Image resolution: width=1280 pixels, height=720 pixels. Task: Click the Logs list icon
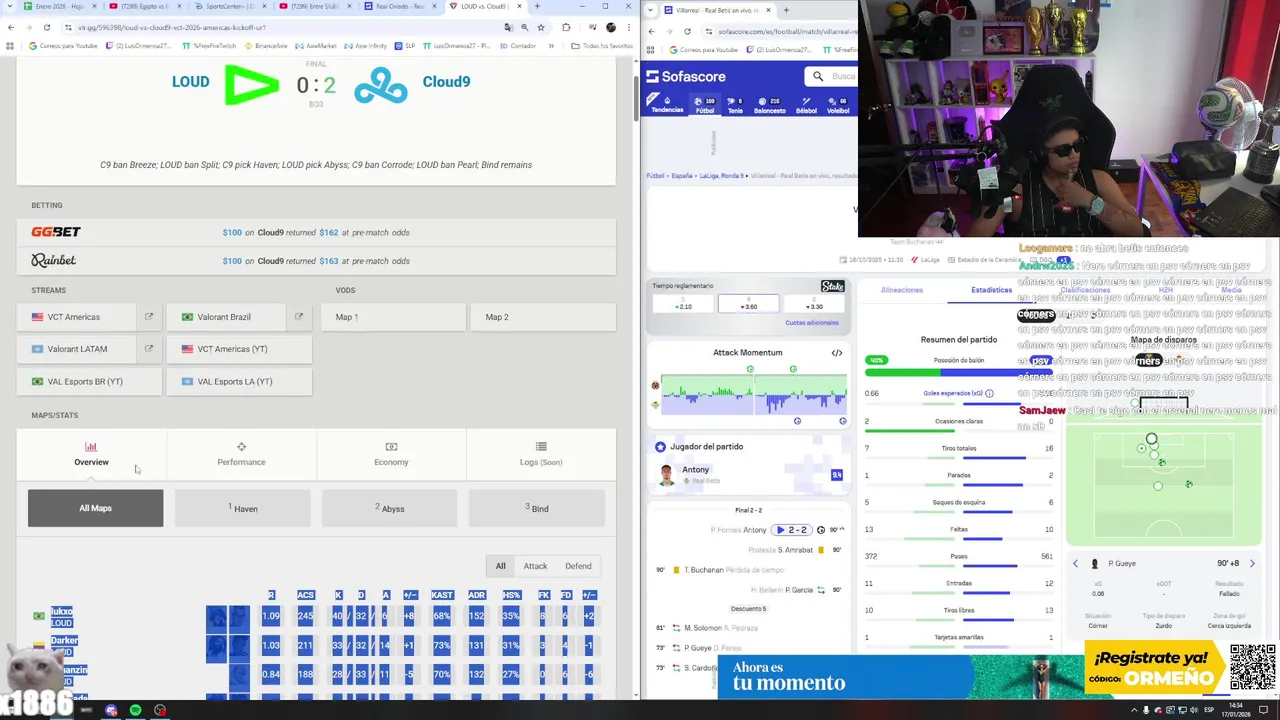point(541,447)
